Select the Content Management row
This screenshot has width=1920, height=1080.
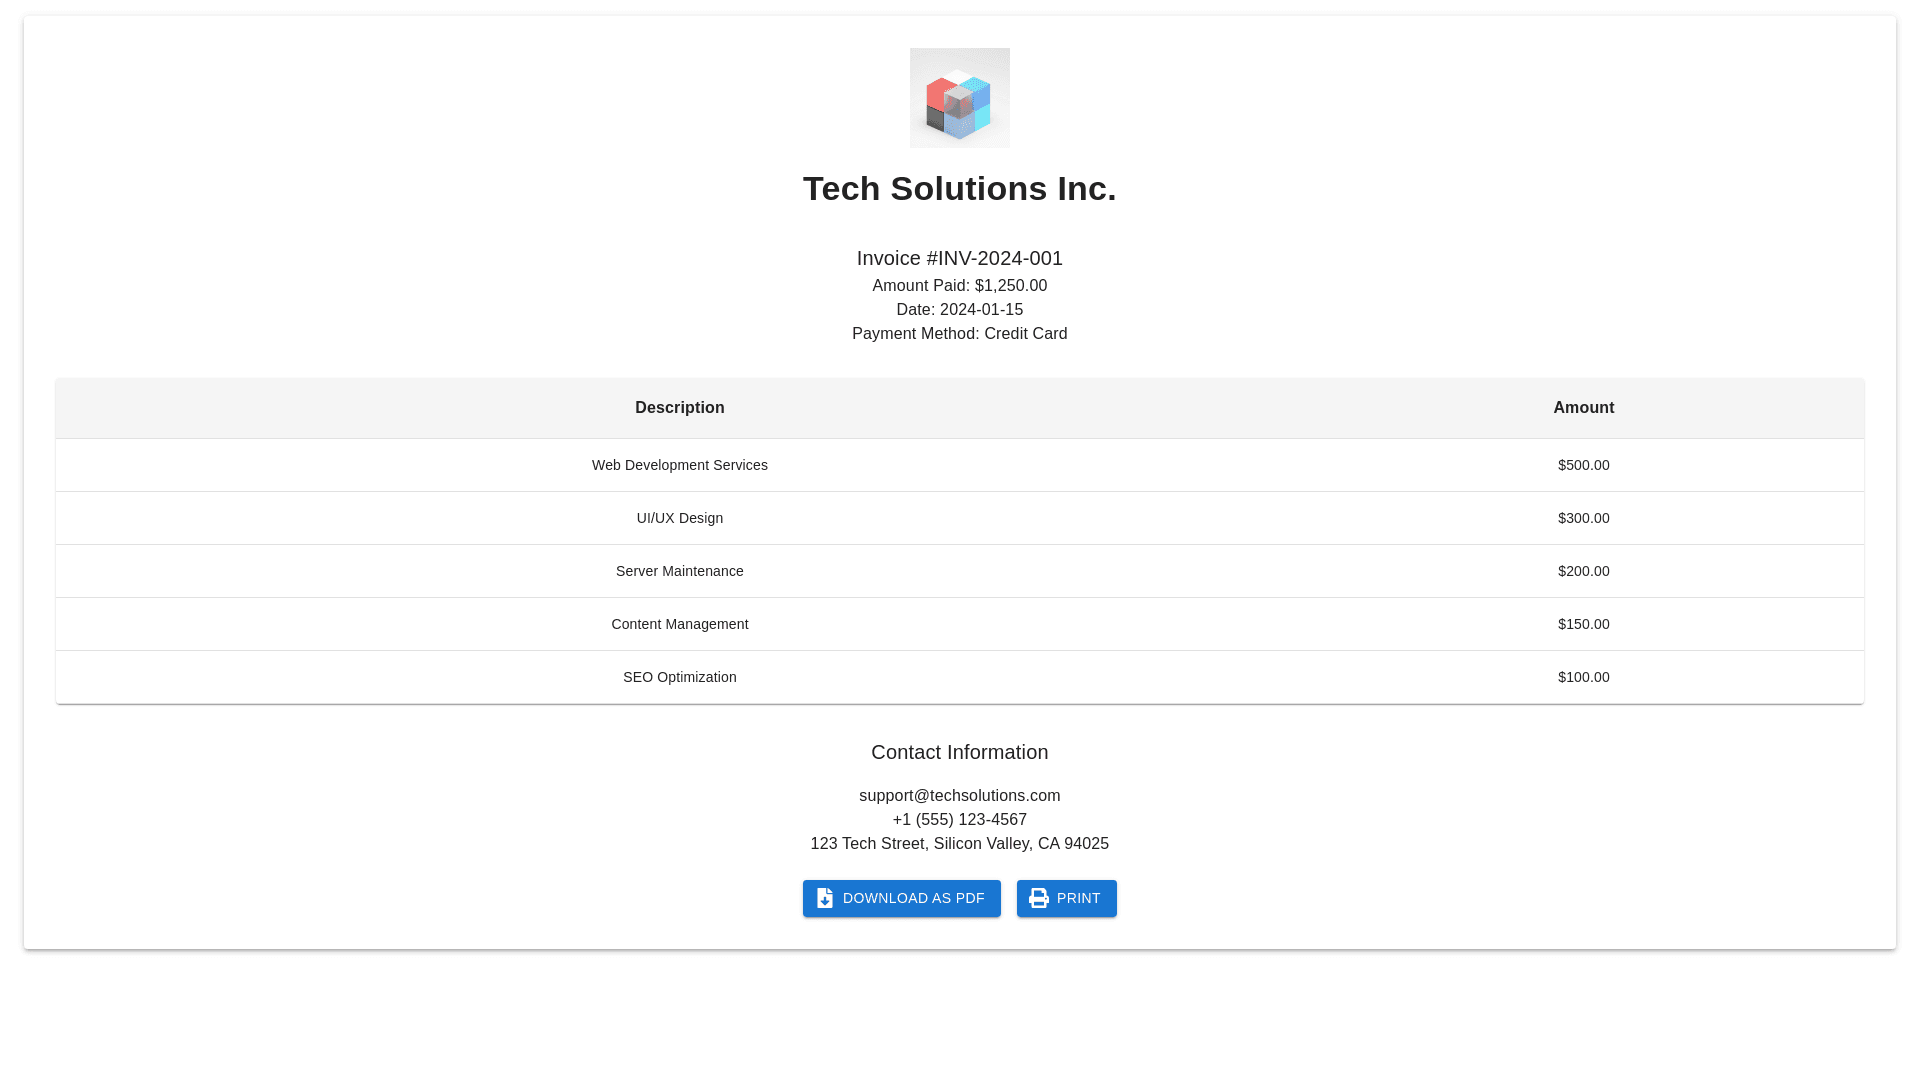[679, 624]
